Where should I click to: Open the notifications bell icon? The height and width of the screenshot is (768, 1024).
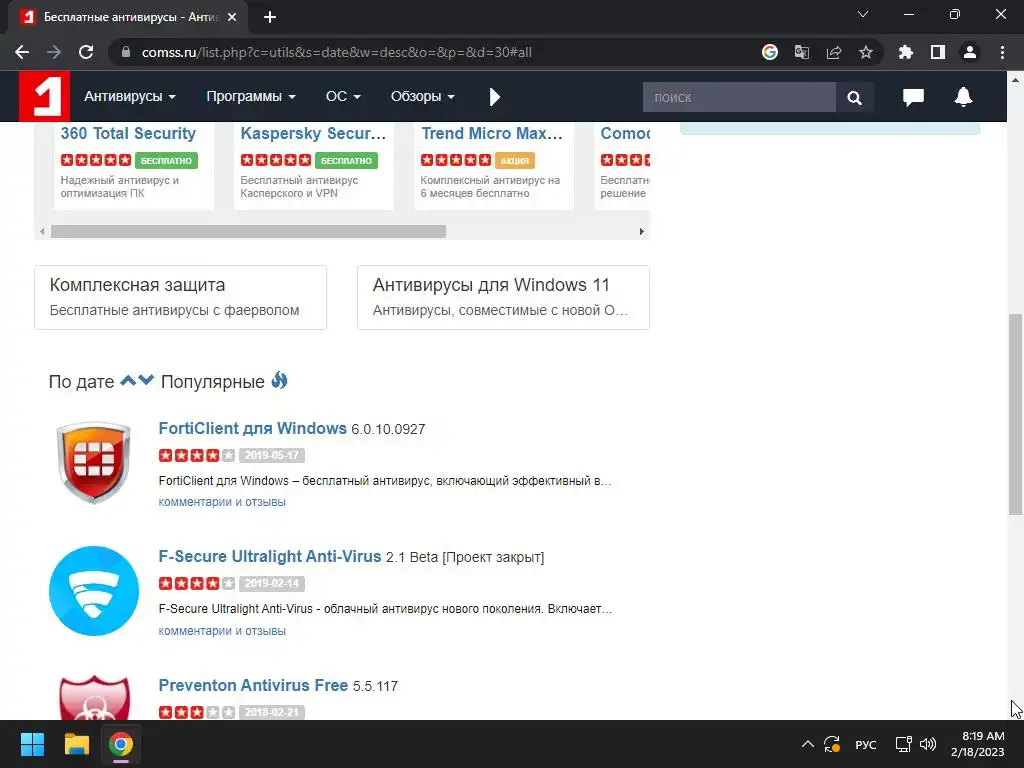point(963,97)
